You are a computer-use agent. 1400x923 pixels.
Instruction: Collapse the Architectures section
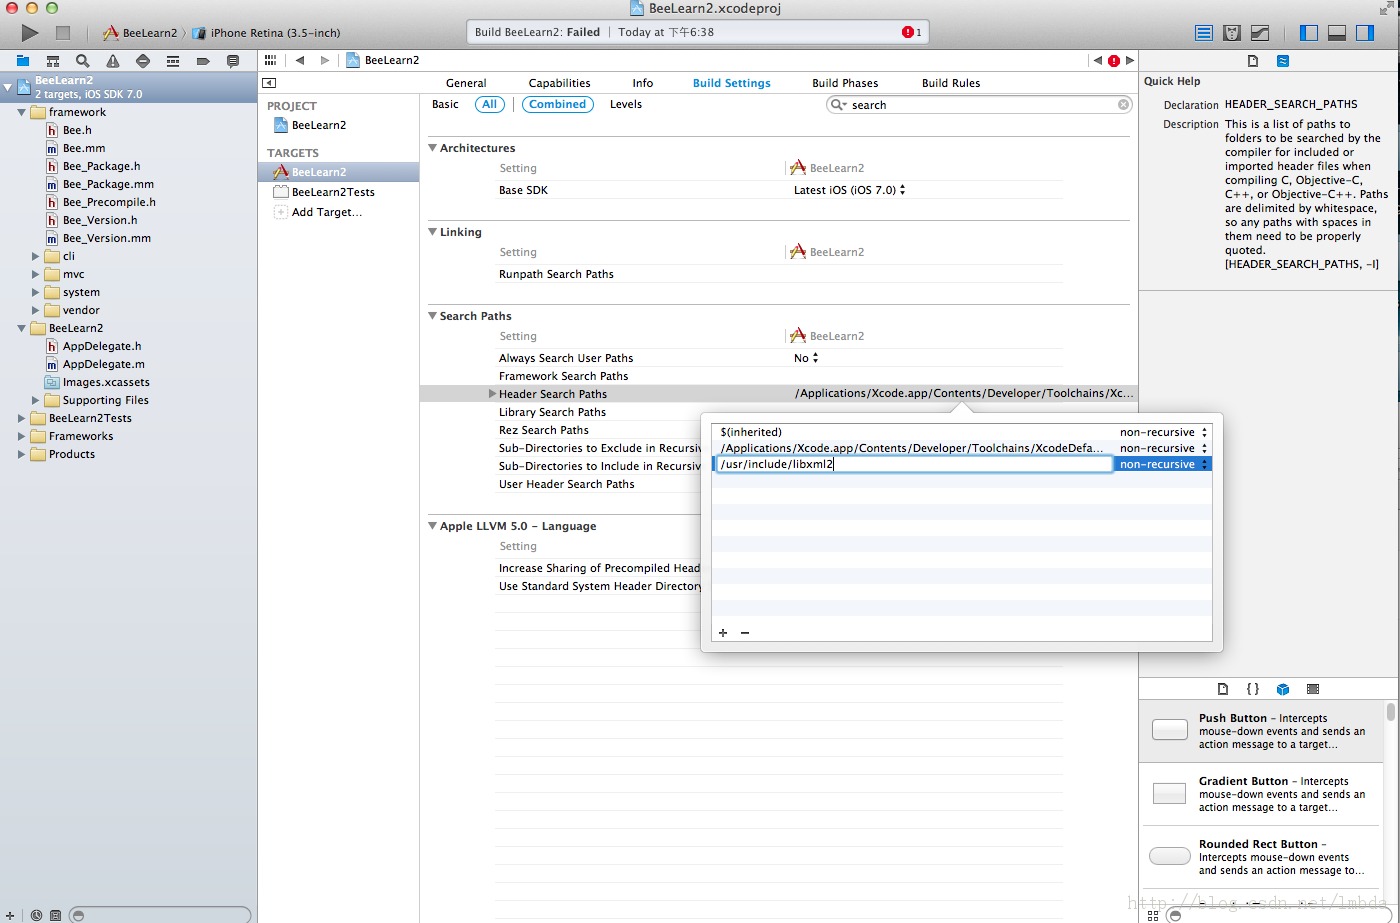pyautogui.click(x=433, y=148)
